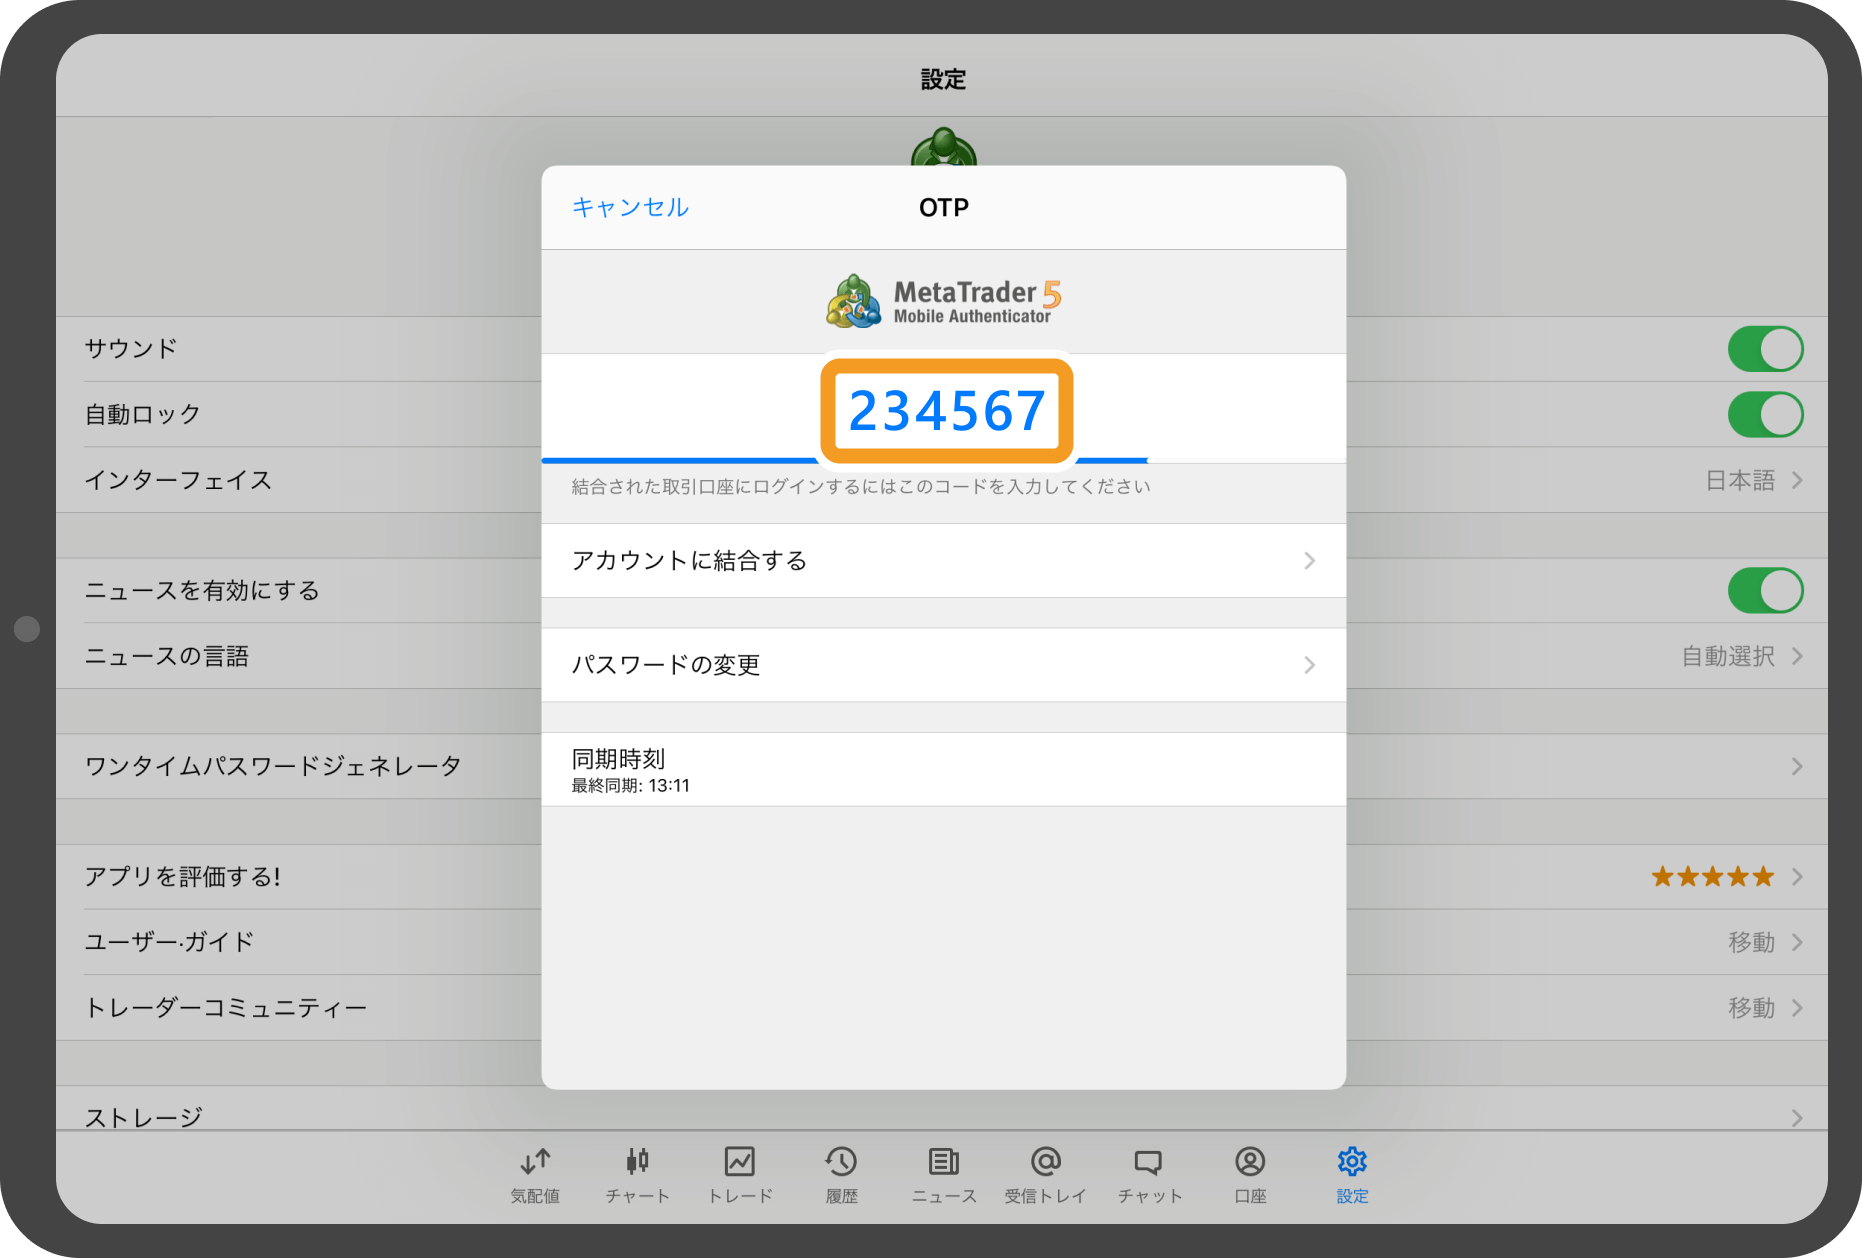Click last sync time 最終同期: 13:11
Screen dimensions: 1862x1258
(631, 786)
